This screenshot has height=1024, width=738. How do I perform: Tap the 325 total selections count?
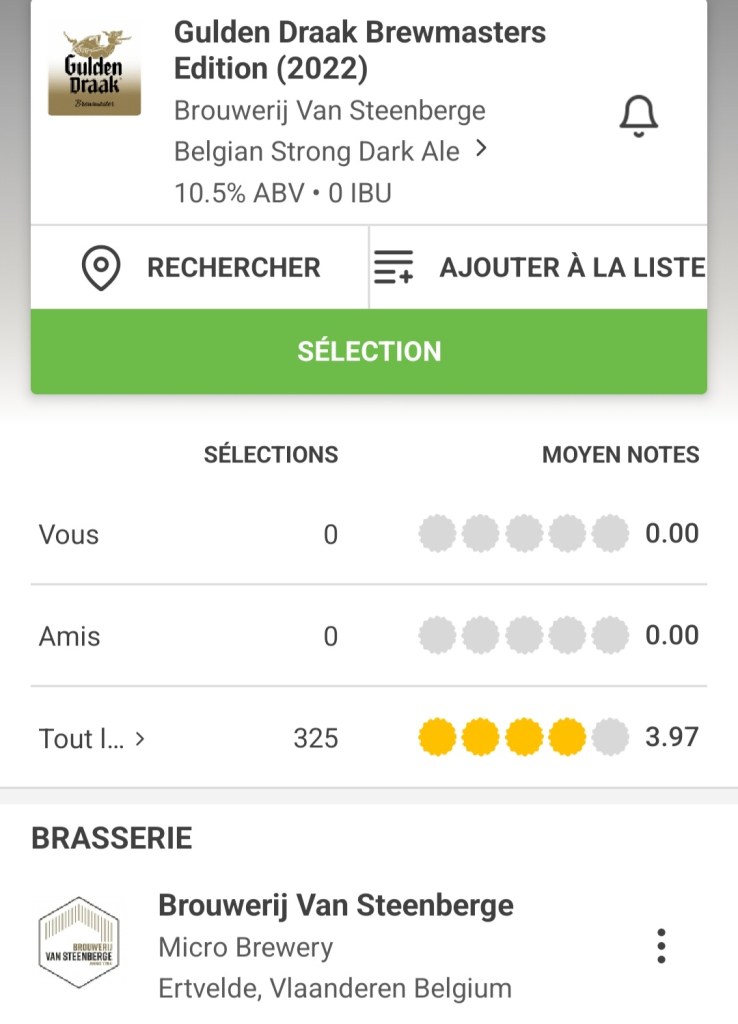tap(315, 739)
